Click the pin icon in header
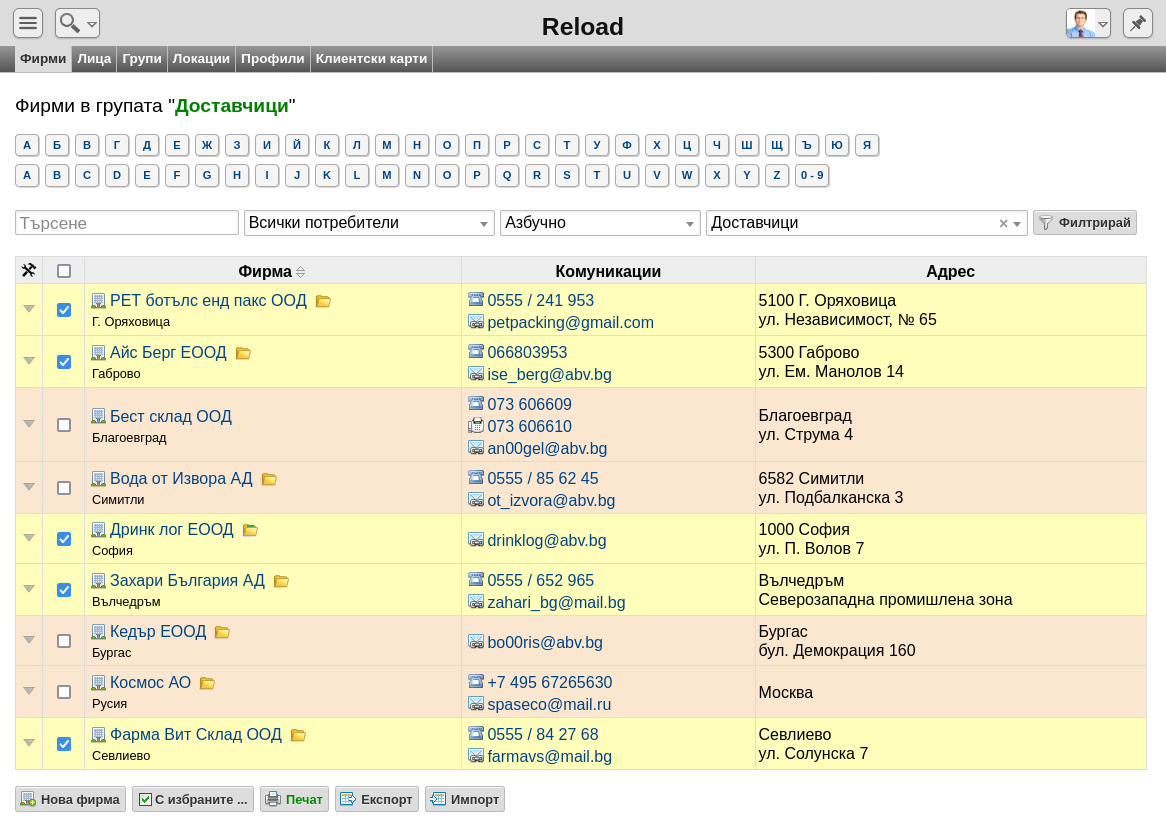This screenshot has height=832, width=1166. (1138, 24)
